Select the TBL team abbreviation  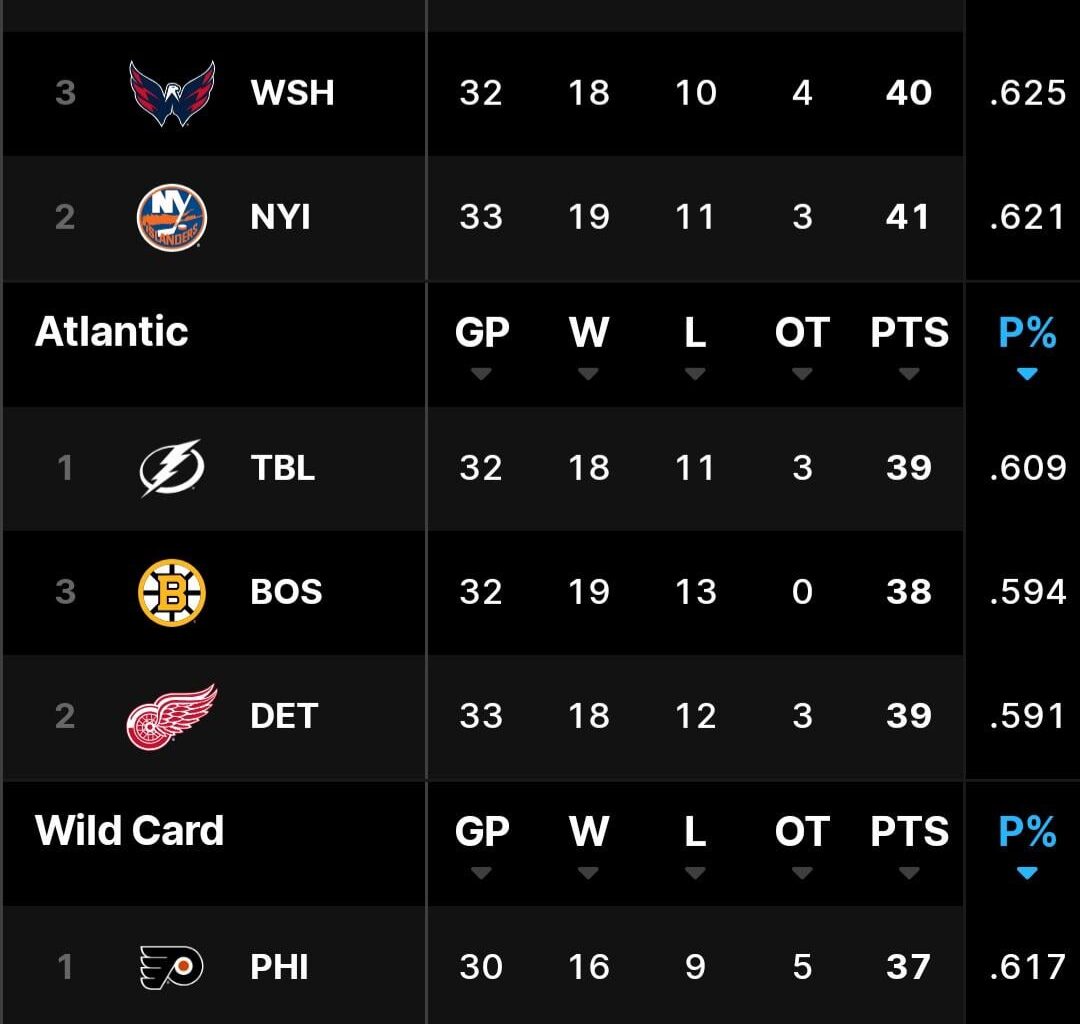point(283,467)
